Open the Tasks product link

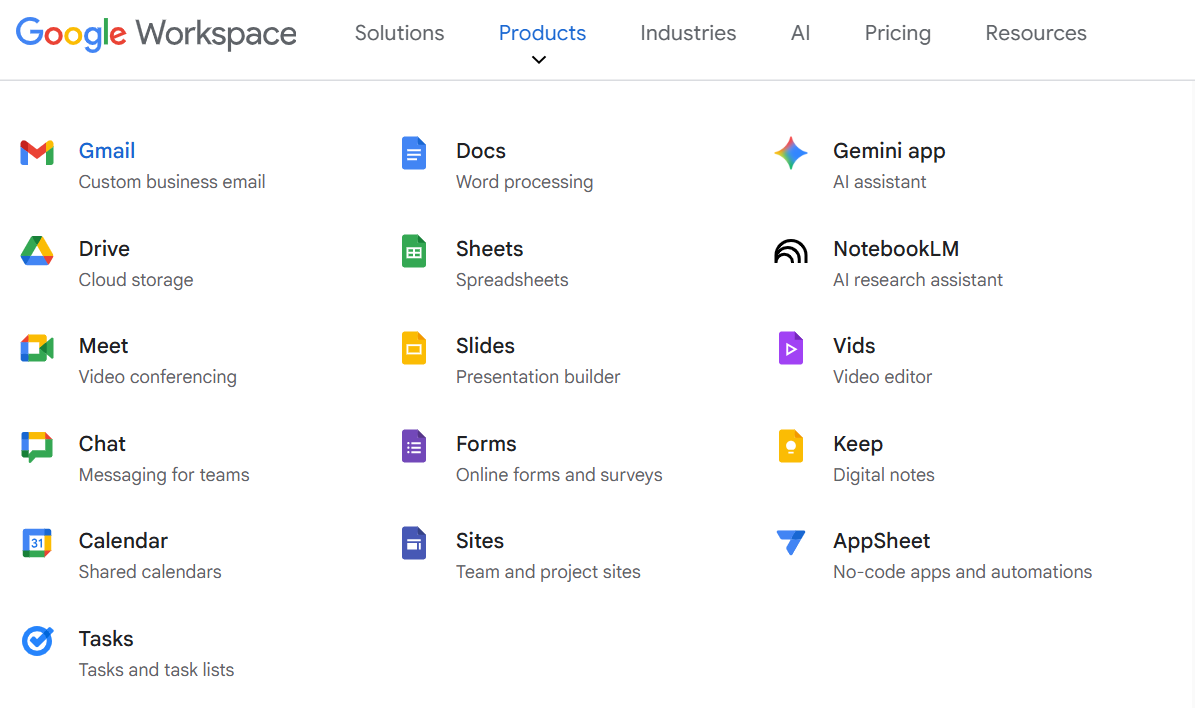tap(106, 639)
